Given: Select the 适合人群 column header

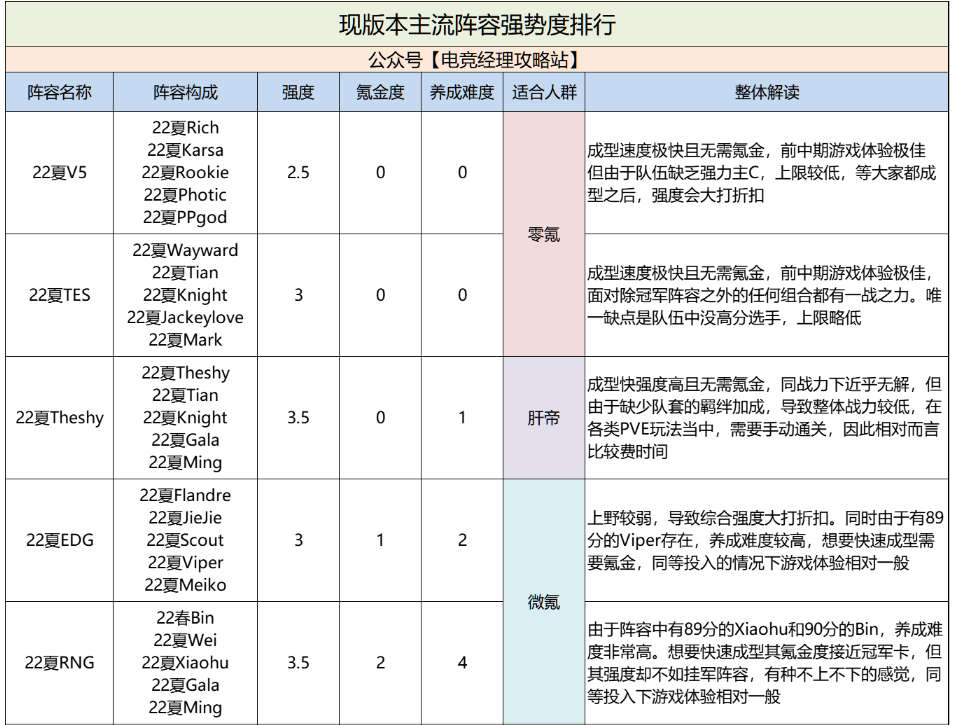Looking at the screenshot, I should coord(544,92).
